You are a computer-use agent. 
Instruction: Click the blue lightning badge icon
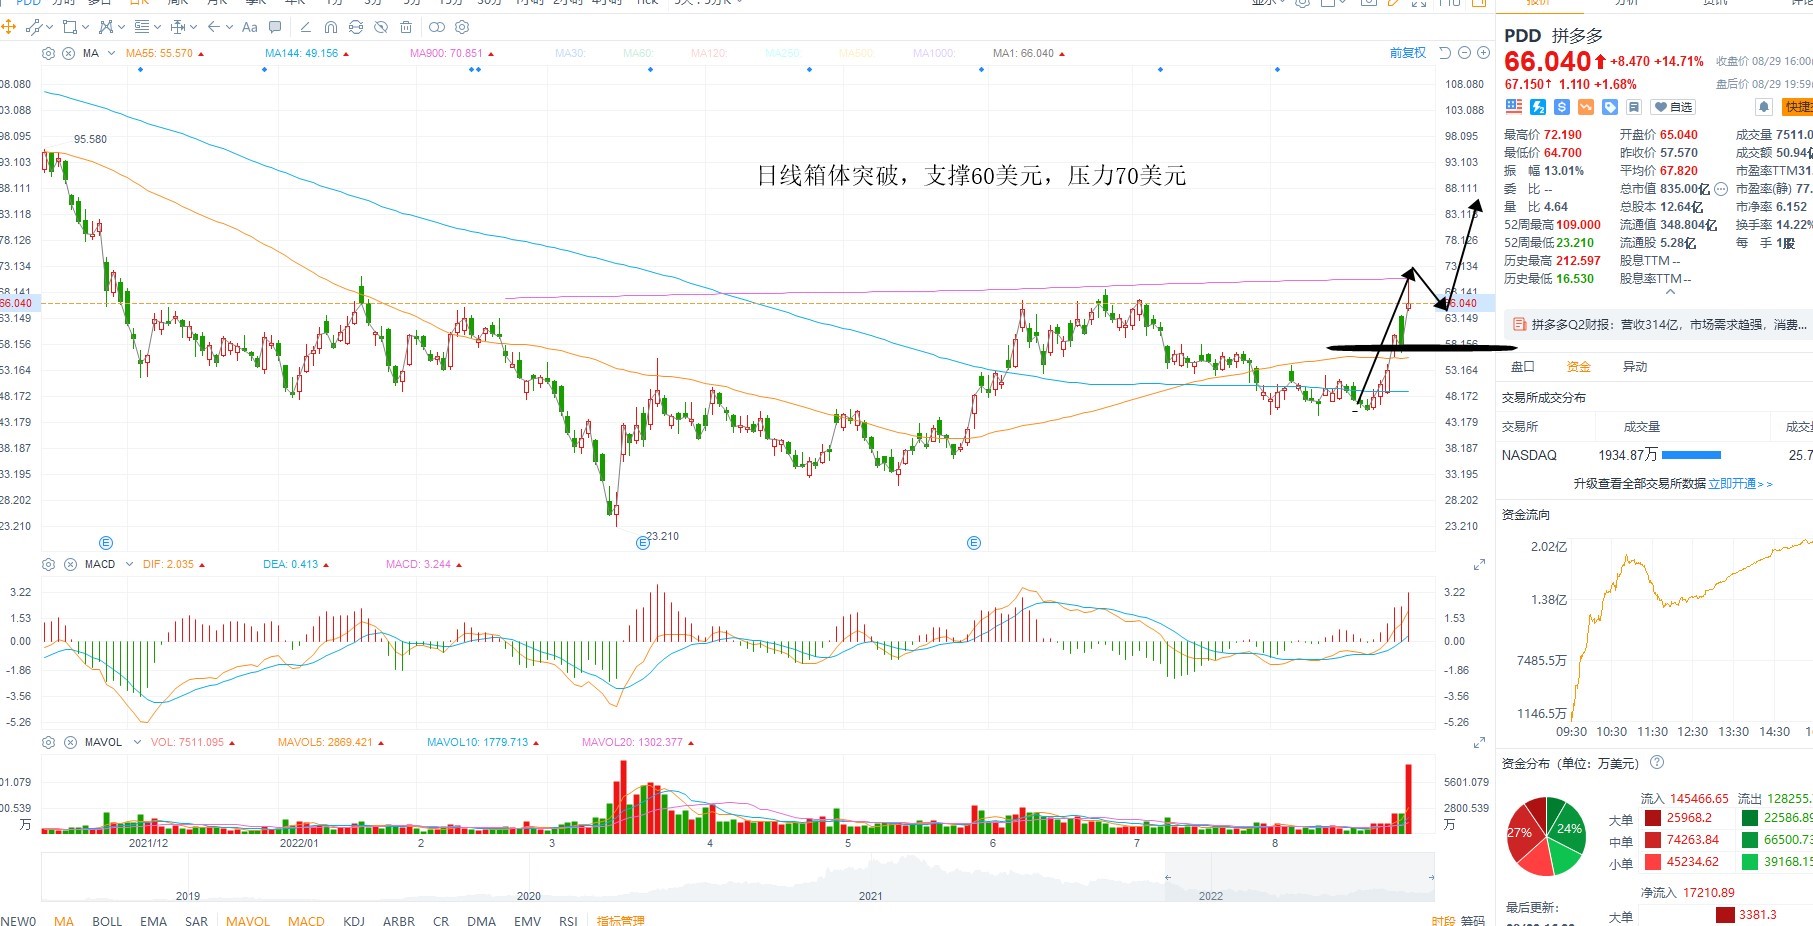[1538, 107]
